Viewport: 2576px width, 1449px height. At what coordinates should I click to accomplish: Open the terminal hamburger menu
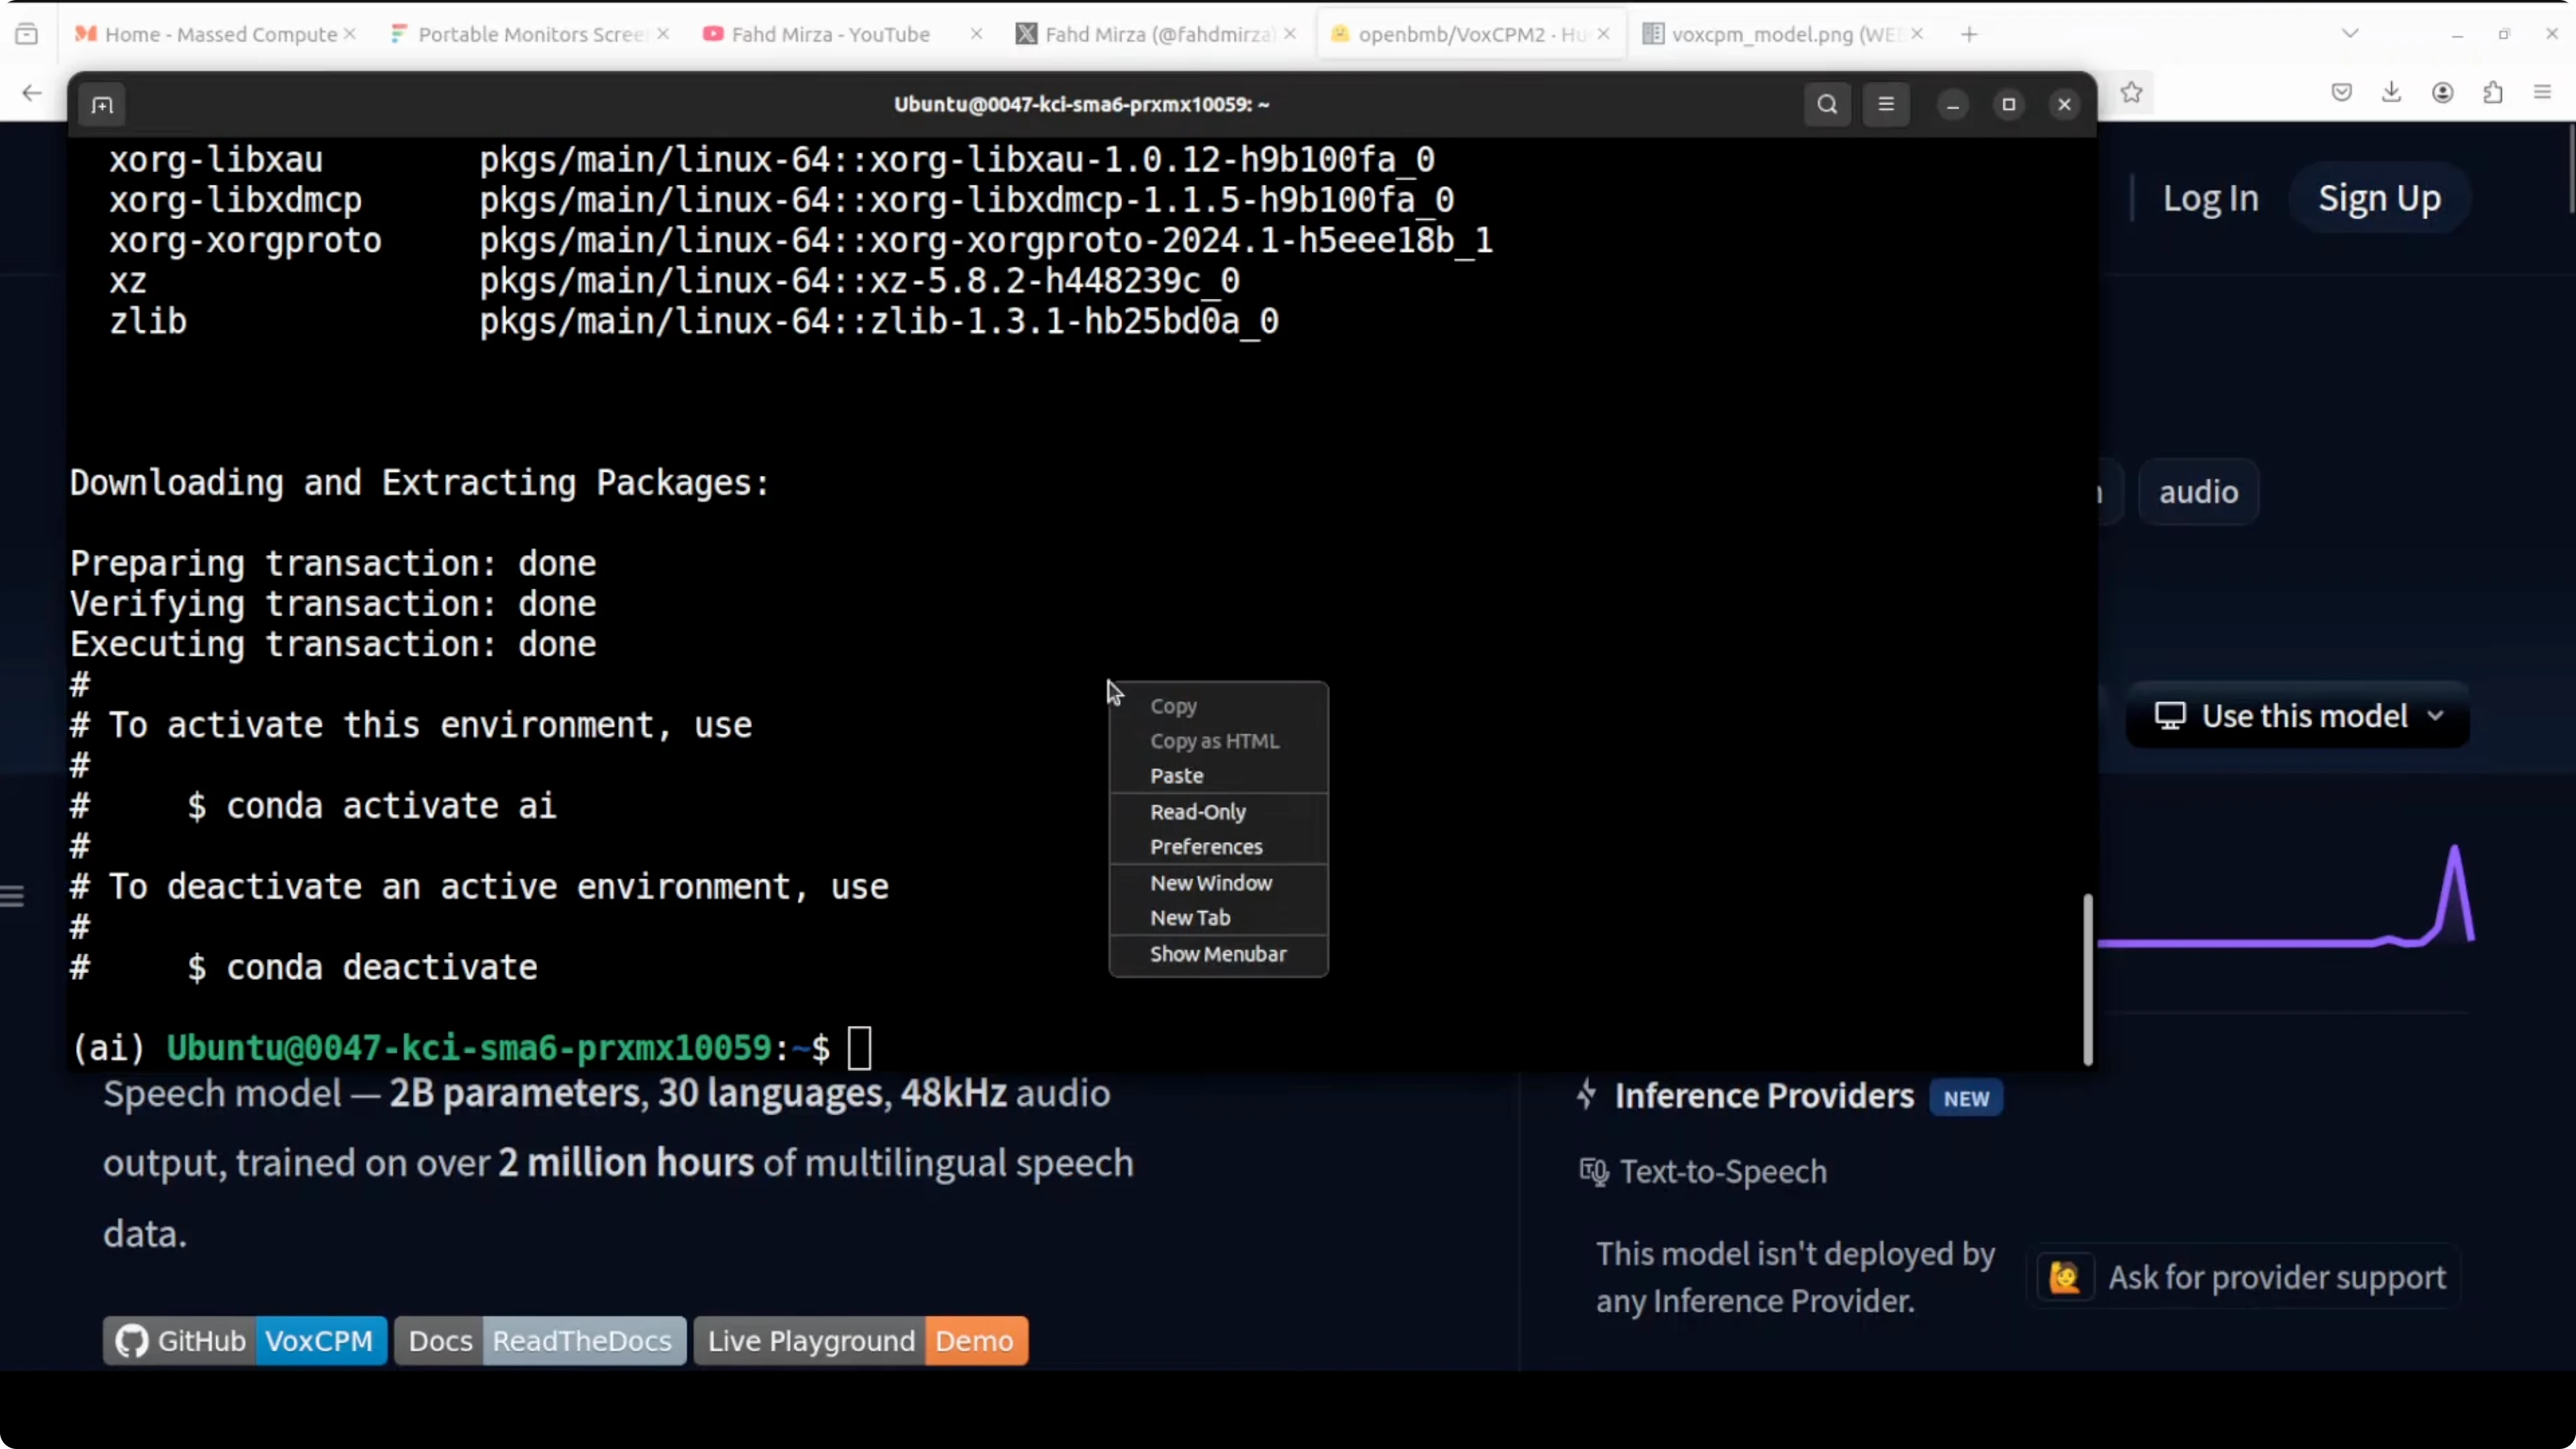pyautogui.click(x=1886, y=105)
